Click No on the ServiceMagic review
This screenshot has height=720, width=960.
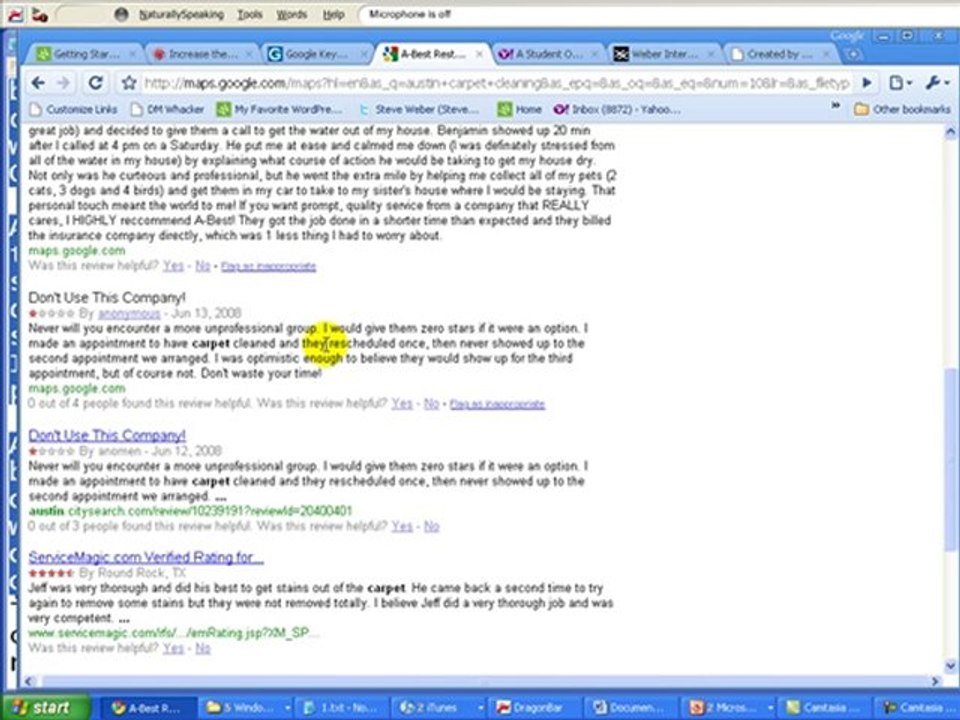[x=203, y=648]
